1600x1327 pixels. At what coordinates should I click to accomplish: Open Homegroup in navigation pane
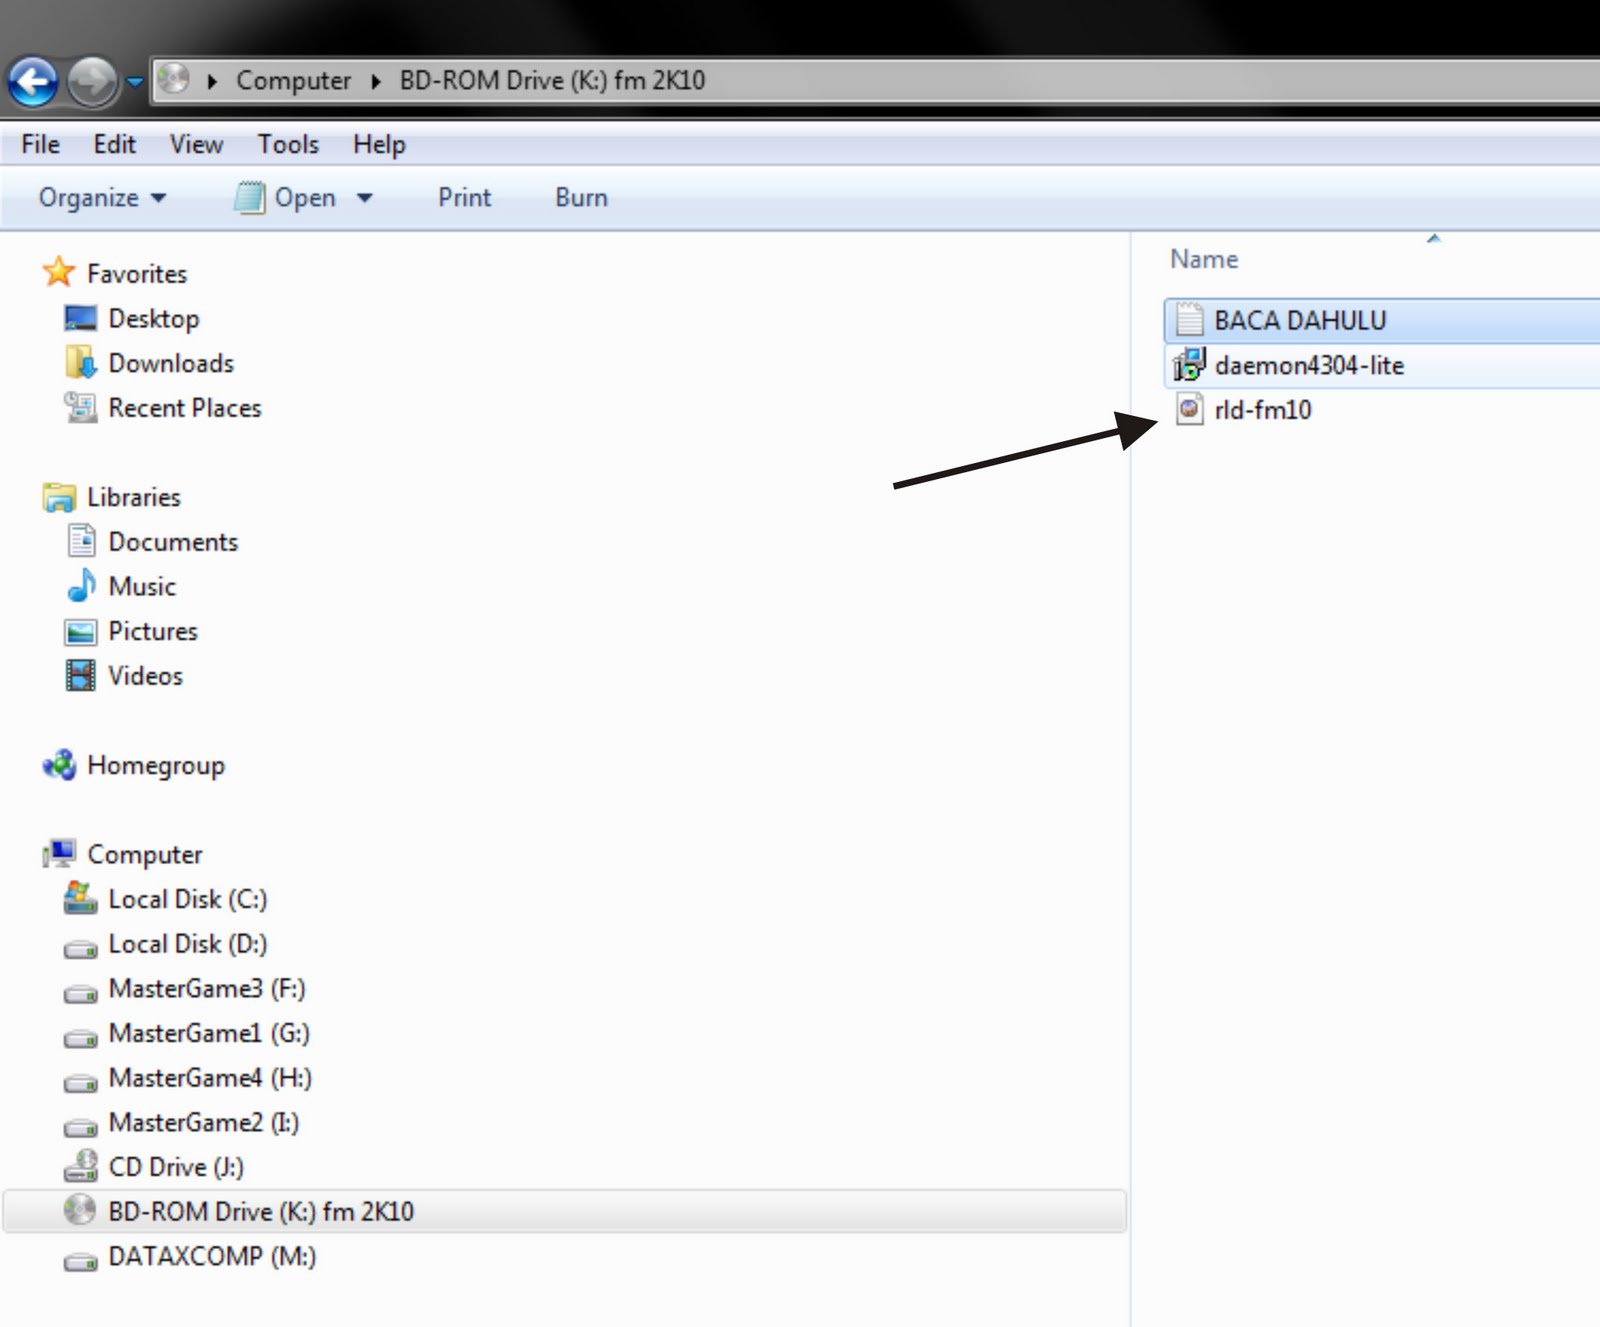click(x=156, y=766)
